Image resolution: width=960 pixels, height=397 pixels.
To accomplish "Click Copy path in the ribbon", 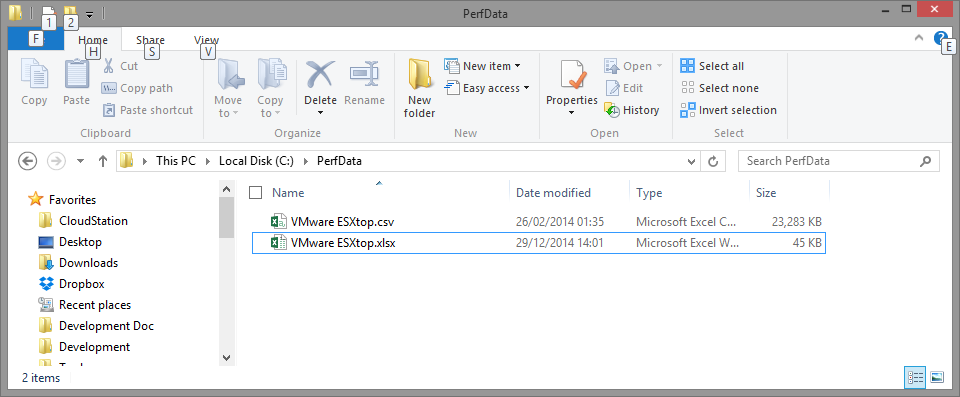I will [137, 88].
